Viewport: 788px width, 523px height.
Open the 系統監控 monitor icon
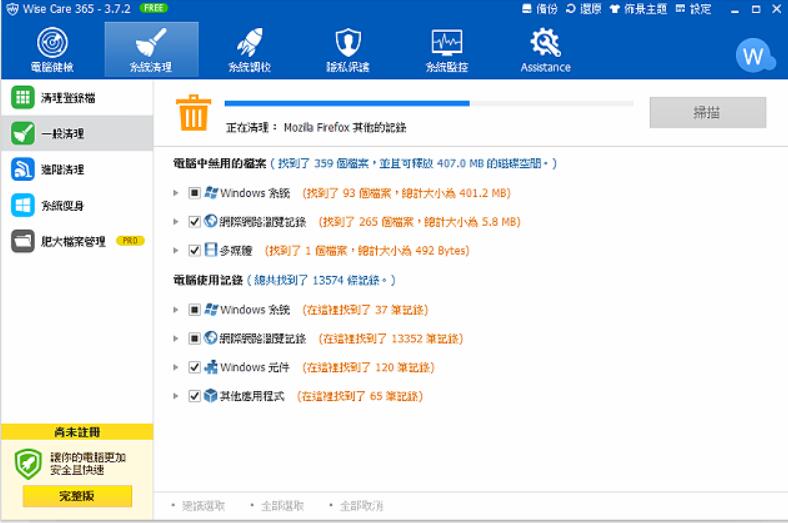click(x=447, y=42)
